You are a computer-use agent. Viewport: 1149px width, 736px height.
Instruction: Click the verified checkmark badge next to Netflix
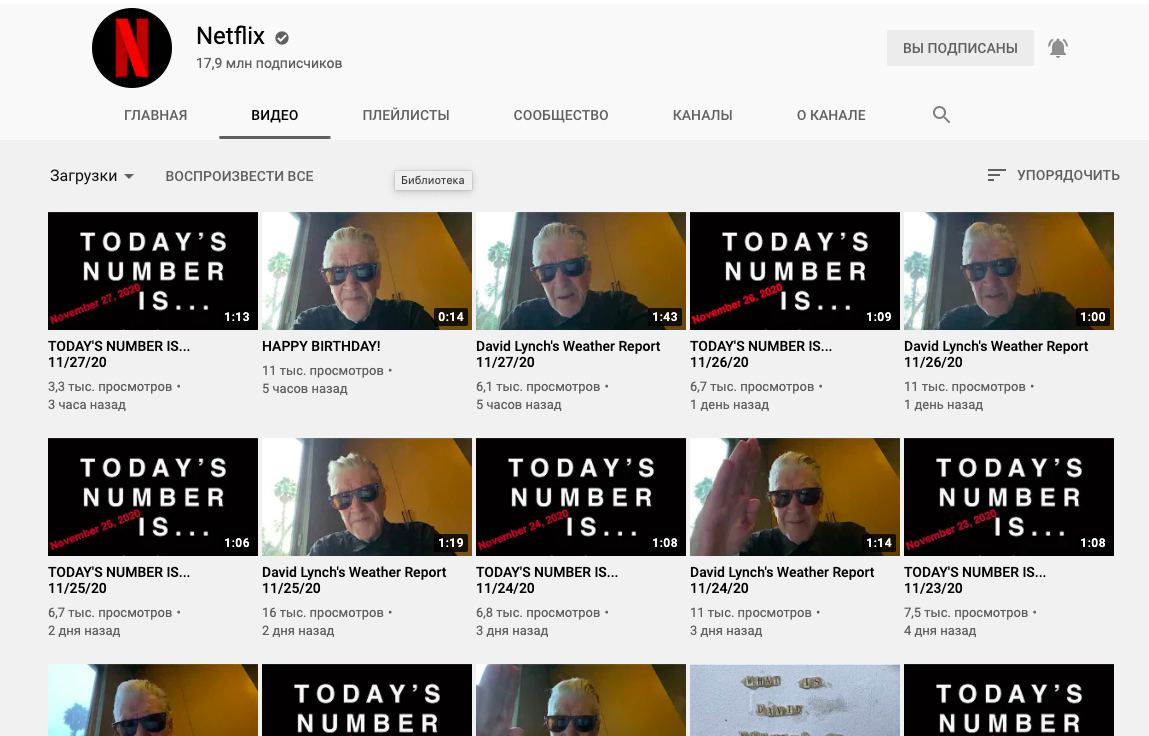[x=282, y=37]
